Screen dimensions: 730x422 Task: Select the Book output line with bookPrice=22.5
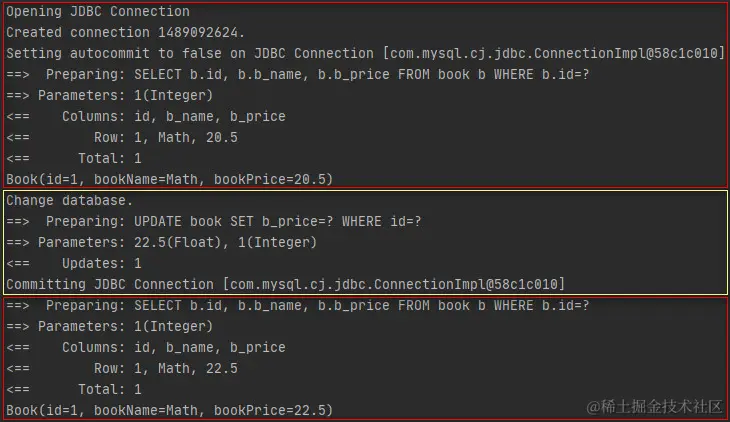coord(170,410)
